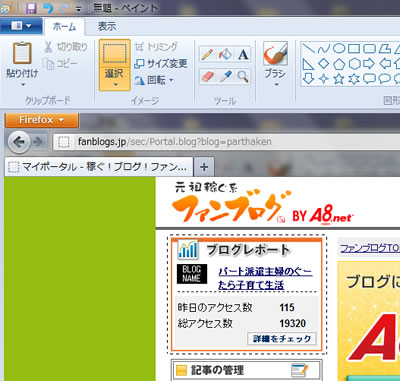Click the Save icon in Paint title bar
The height and width of the screenshot is (381, 400).
[31, 8]
